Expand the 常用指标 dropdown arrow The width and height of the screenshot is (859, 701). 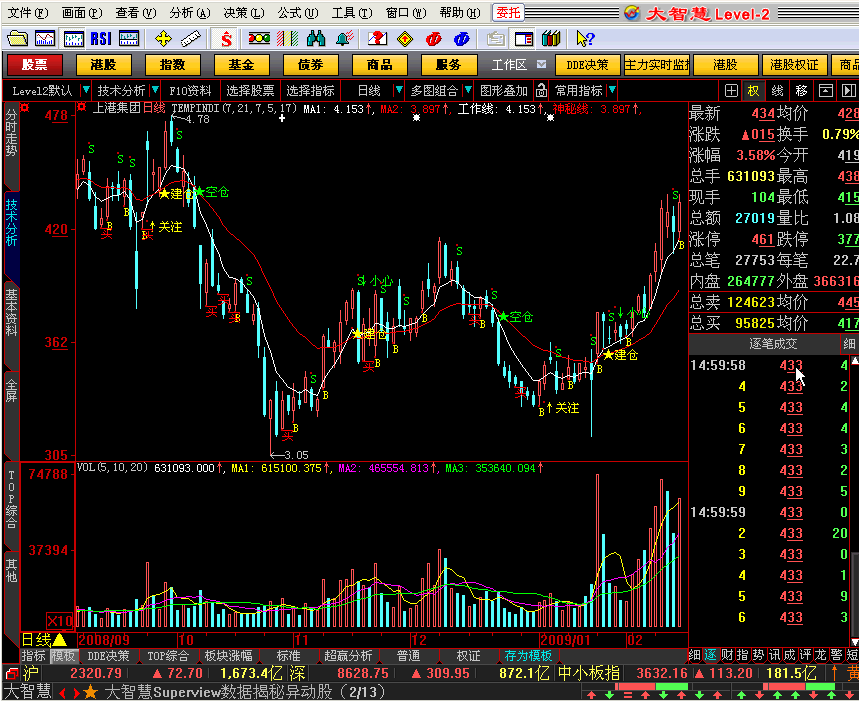(x=612, y=90)
